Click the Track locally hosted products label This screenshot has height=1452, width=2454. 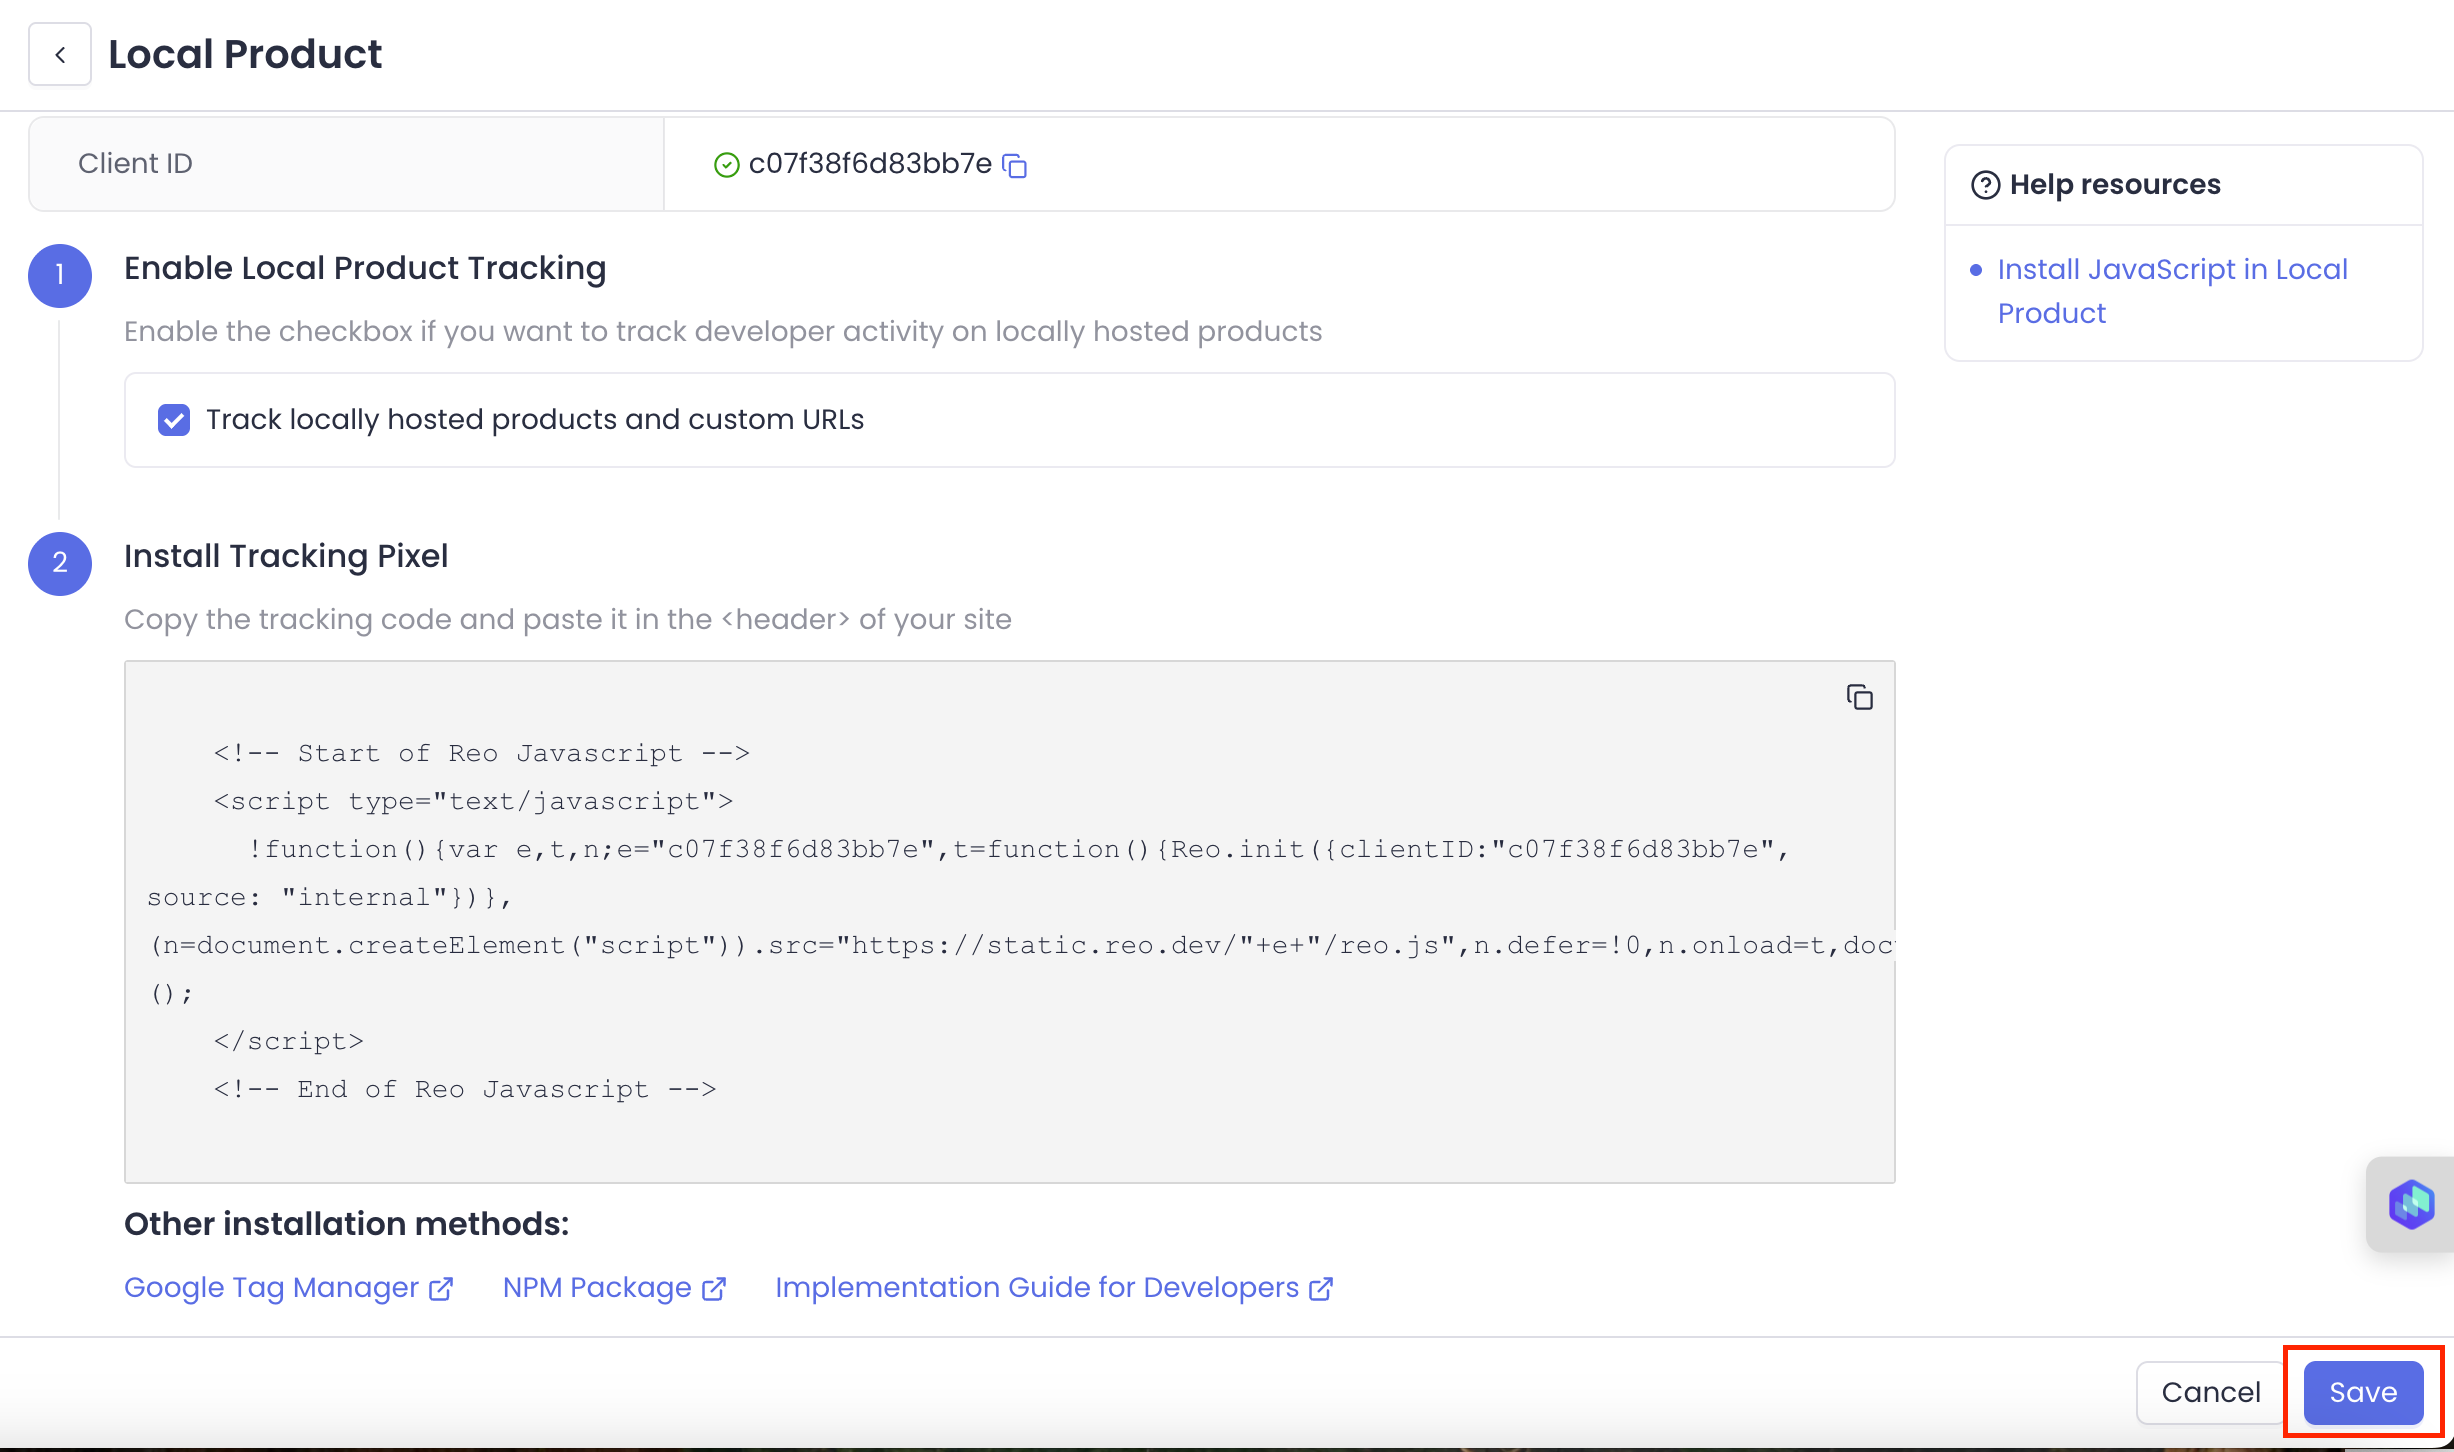(x=534, y=420)
